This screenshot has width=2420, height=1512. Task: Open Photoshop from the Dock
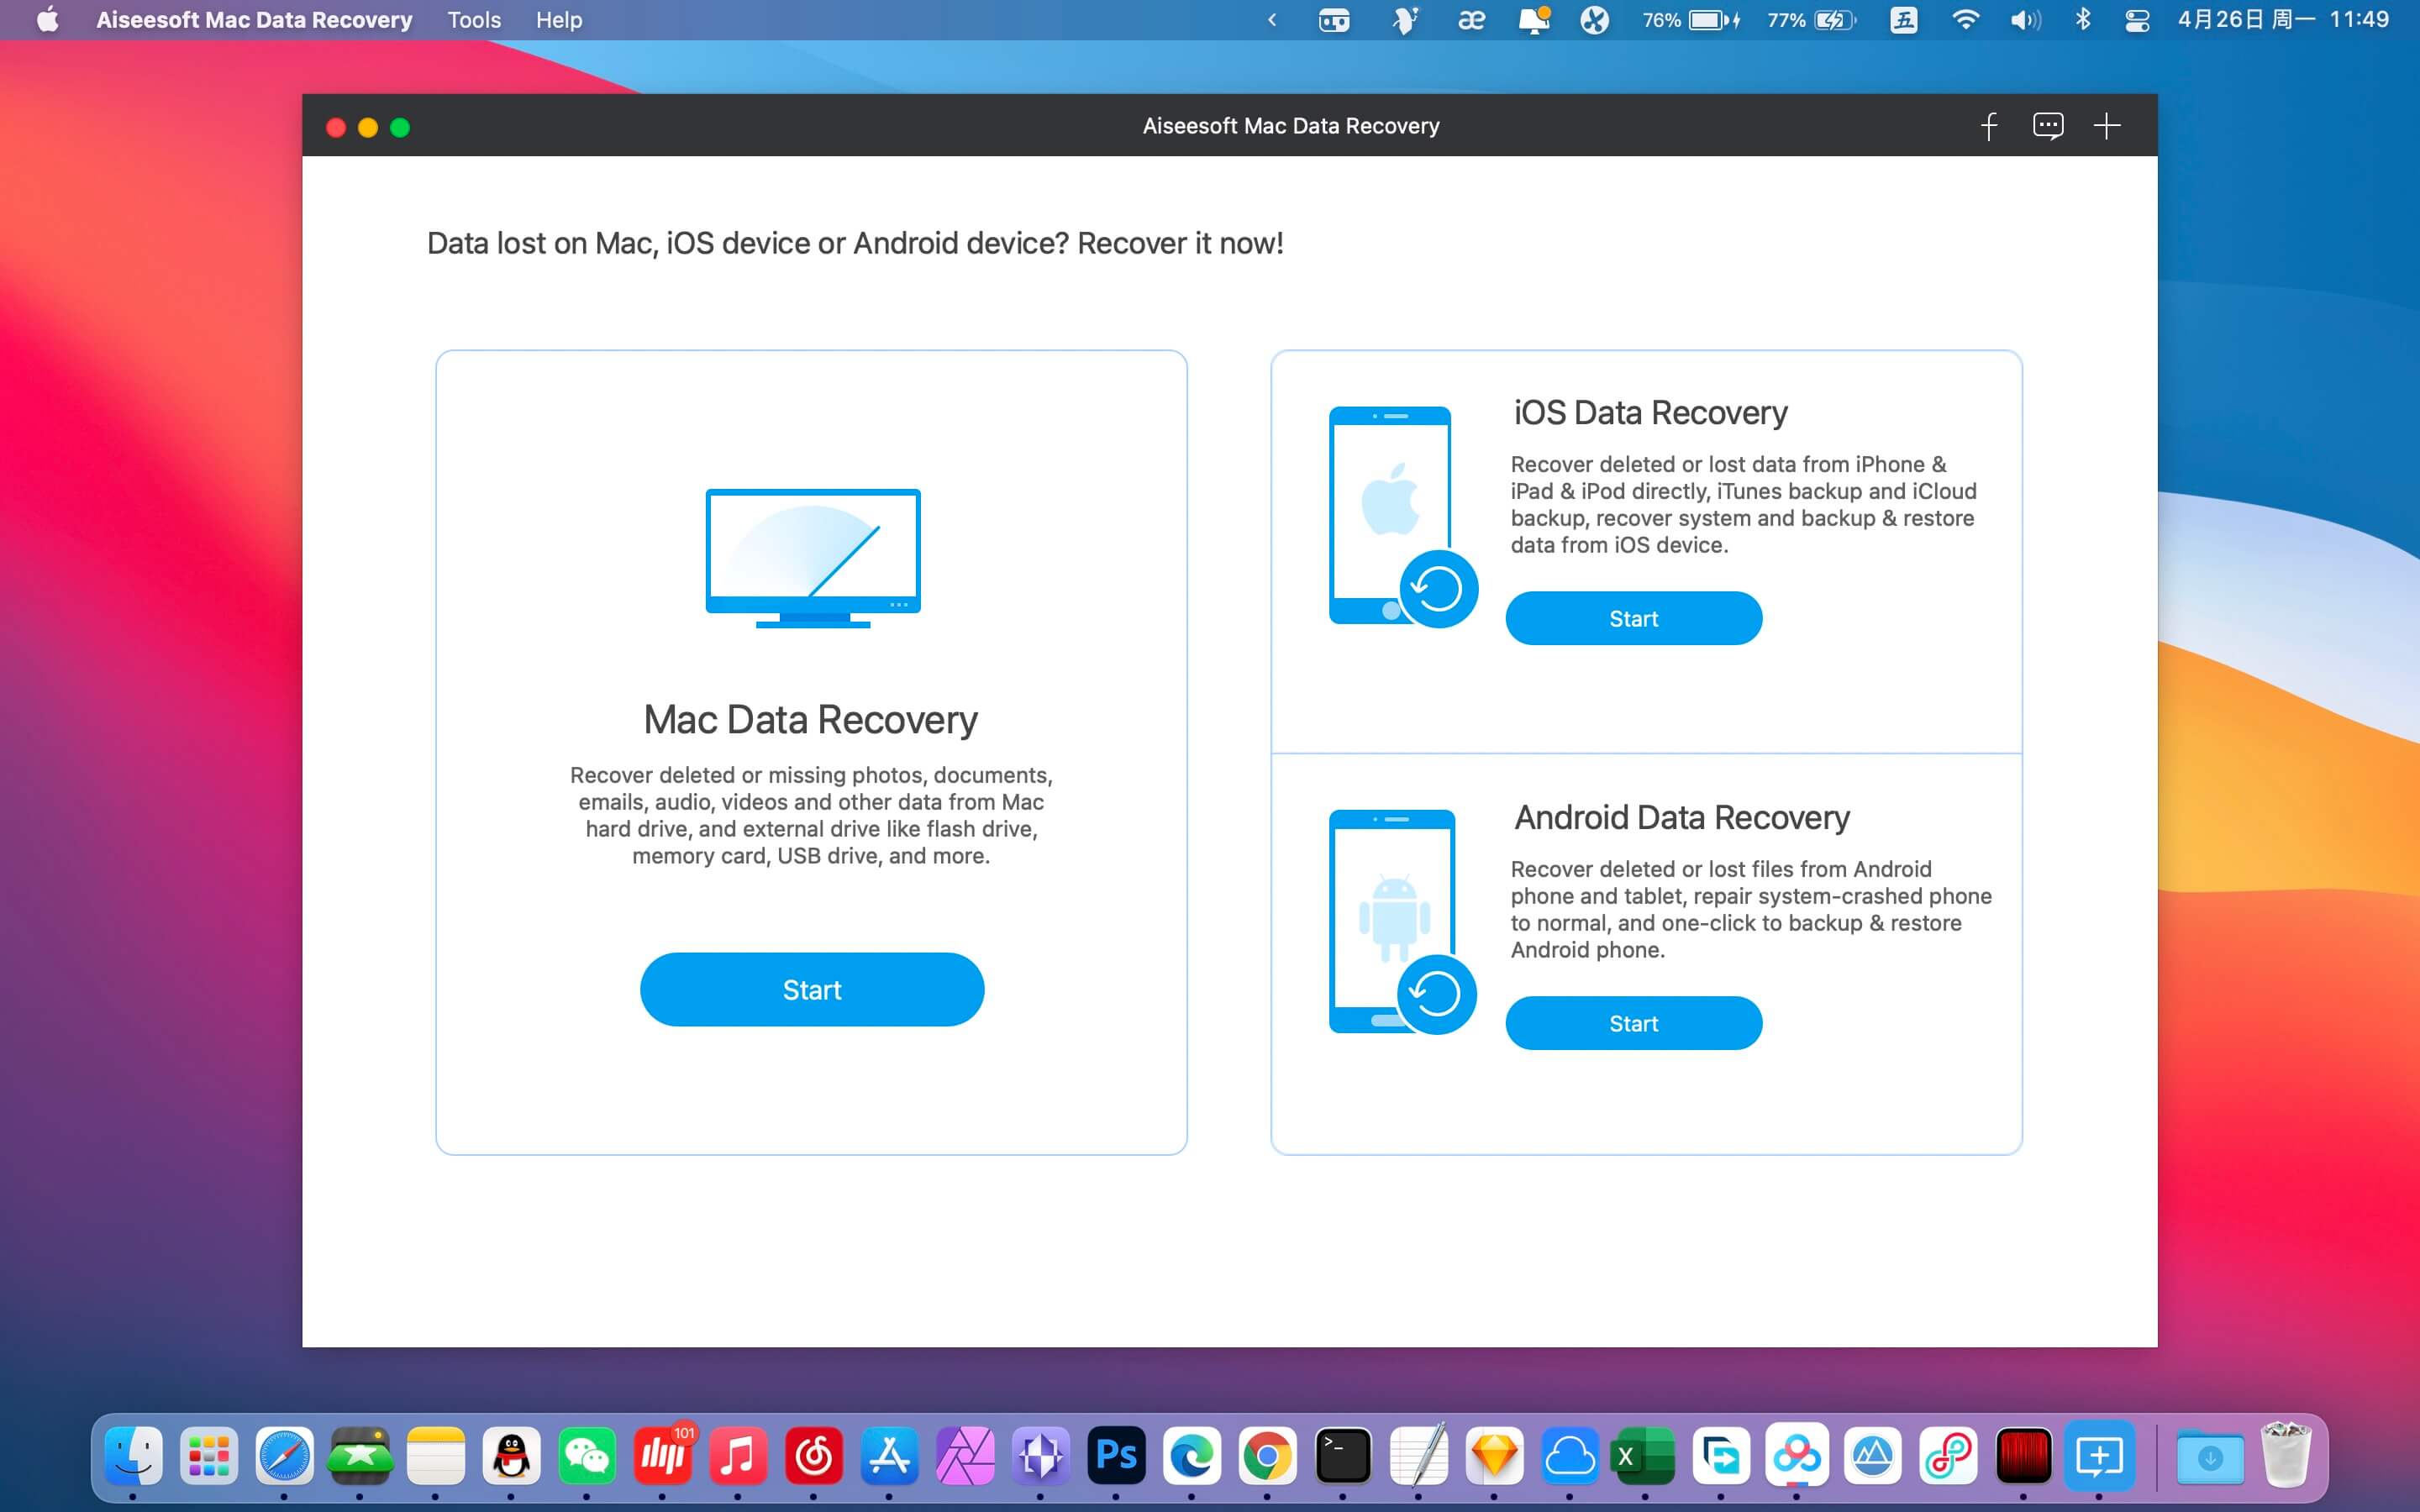point(1116,1455)
